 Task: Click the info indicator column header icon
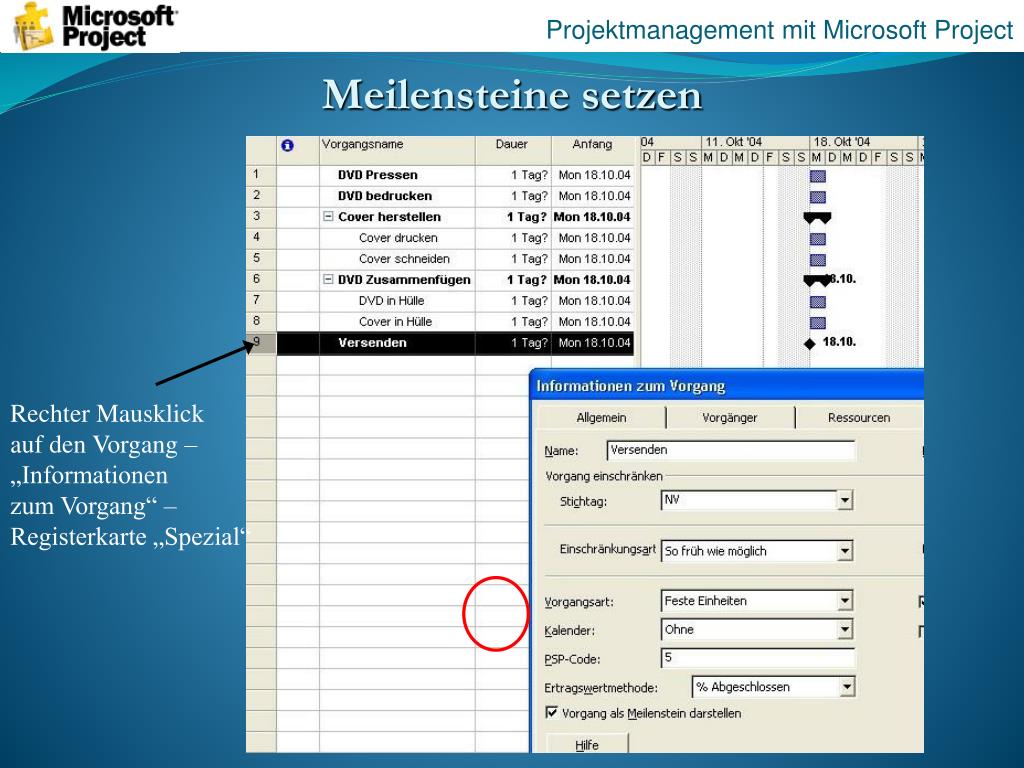(287, 145)
